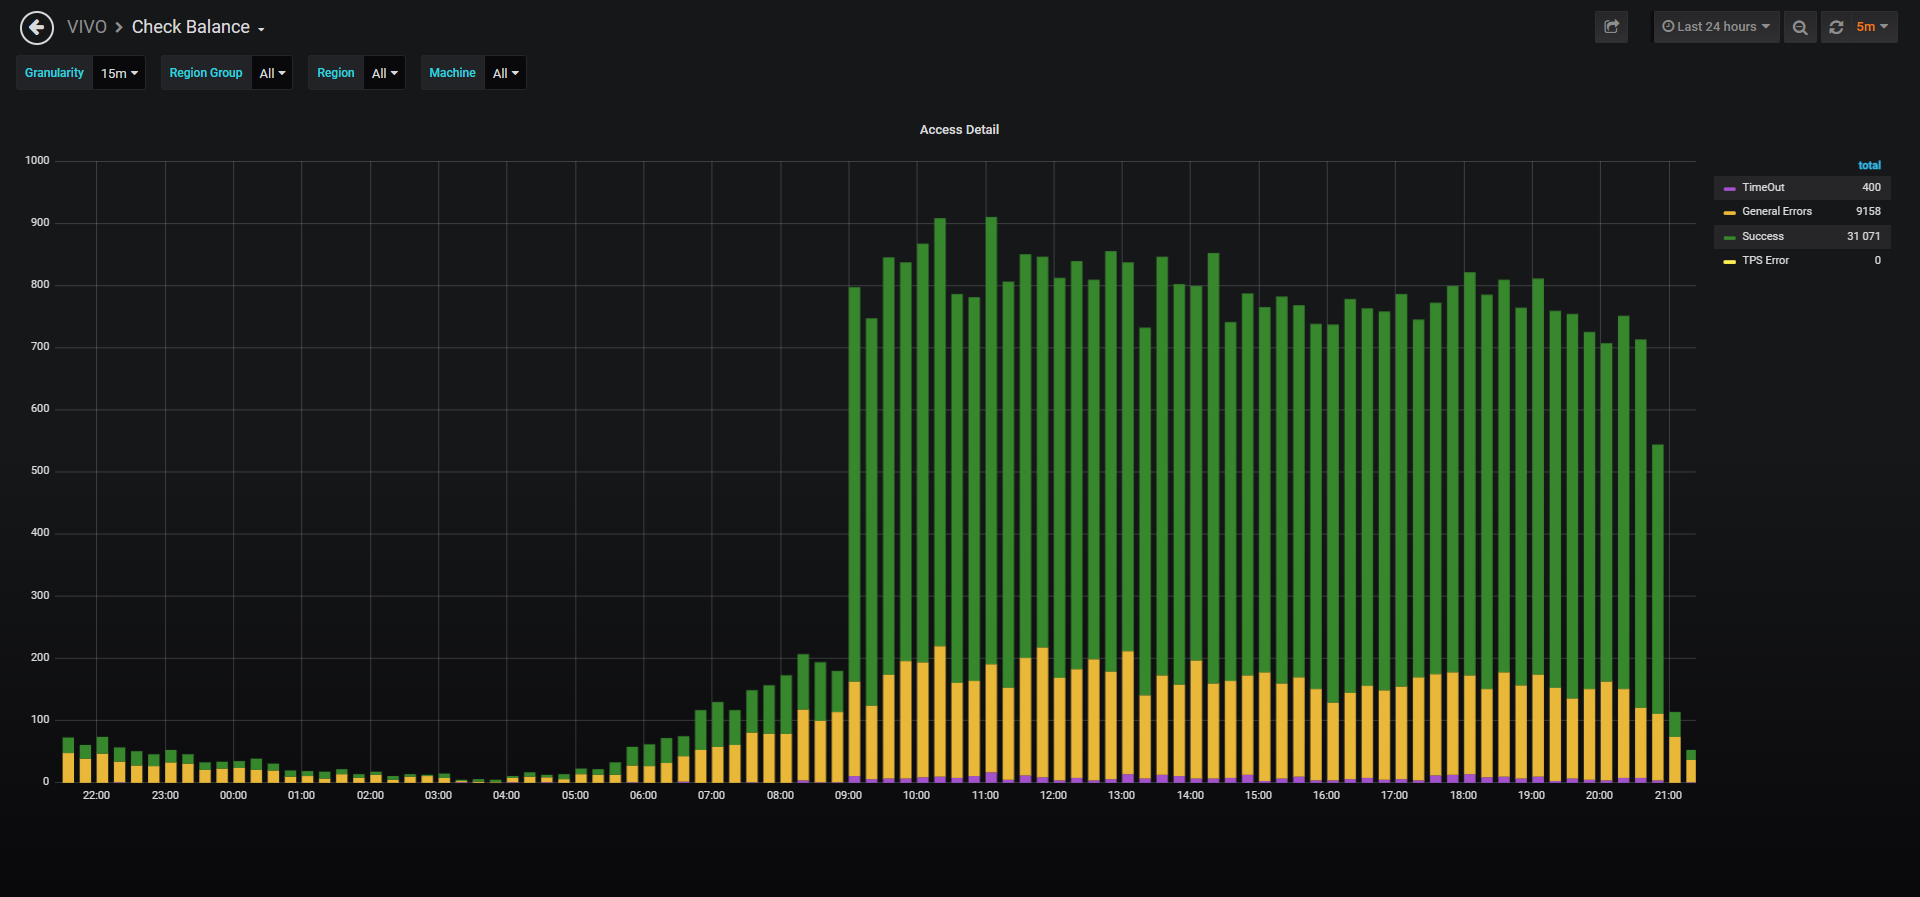Click the Granularity variable label
The height and width of the screenshot is (897, 1920).
[x=54, y=73]
